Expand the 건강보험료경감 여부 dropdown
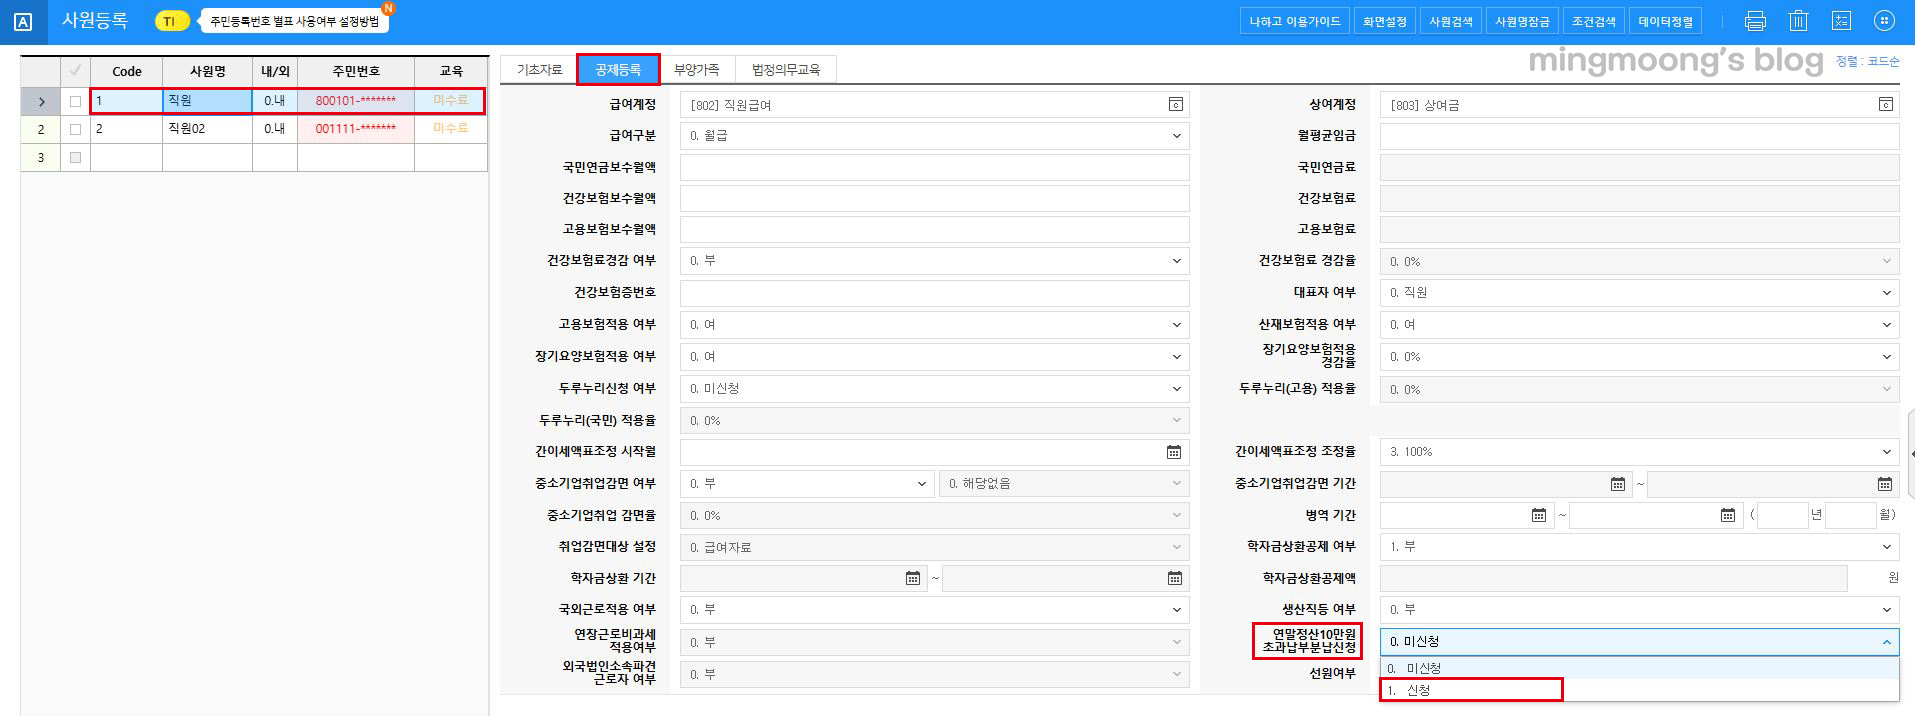The height and width of the screenshot is (716, 1915). pyautogui.click(x=1176, y=261)
